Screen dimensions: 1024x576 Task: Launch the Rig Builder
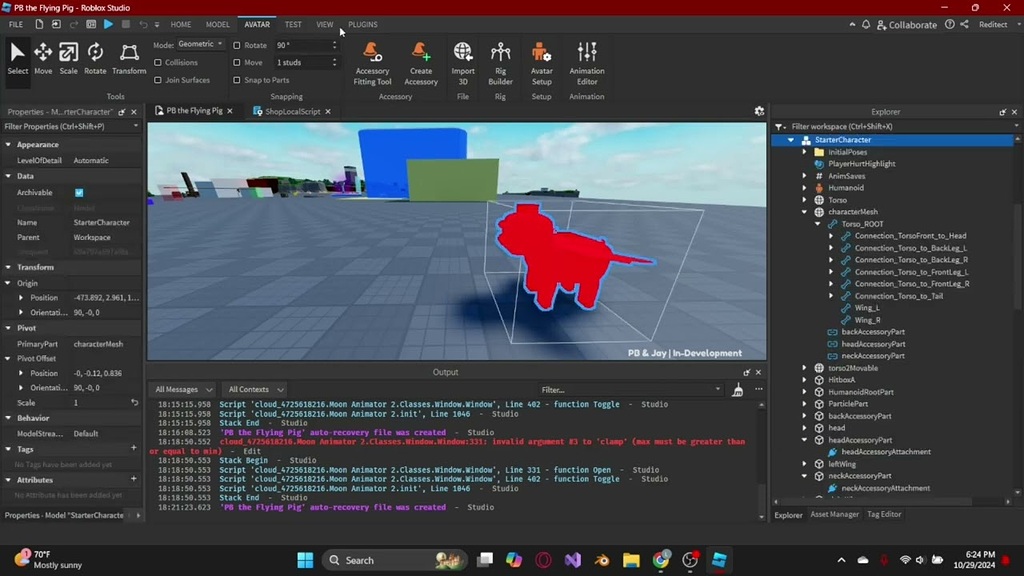500,62
